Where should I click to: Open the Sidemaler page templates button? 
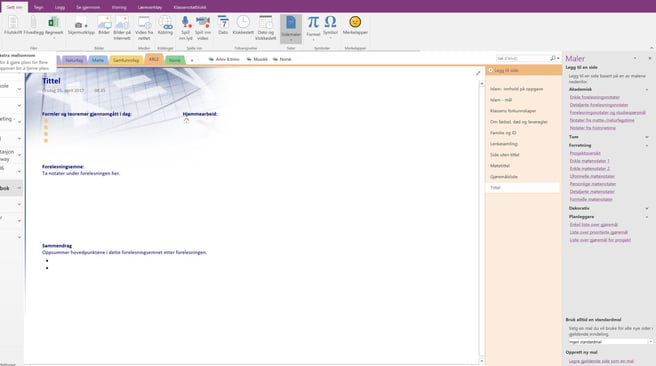291,28
